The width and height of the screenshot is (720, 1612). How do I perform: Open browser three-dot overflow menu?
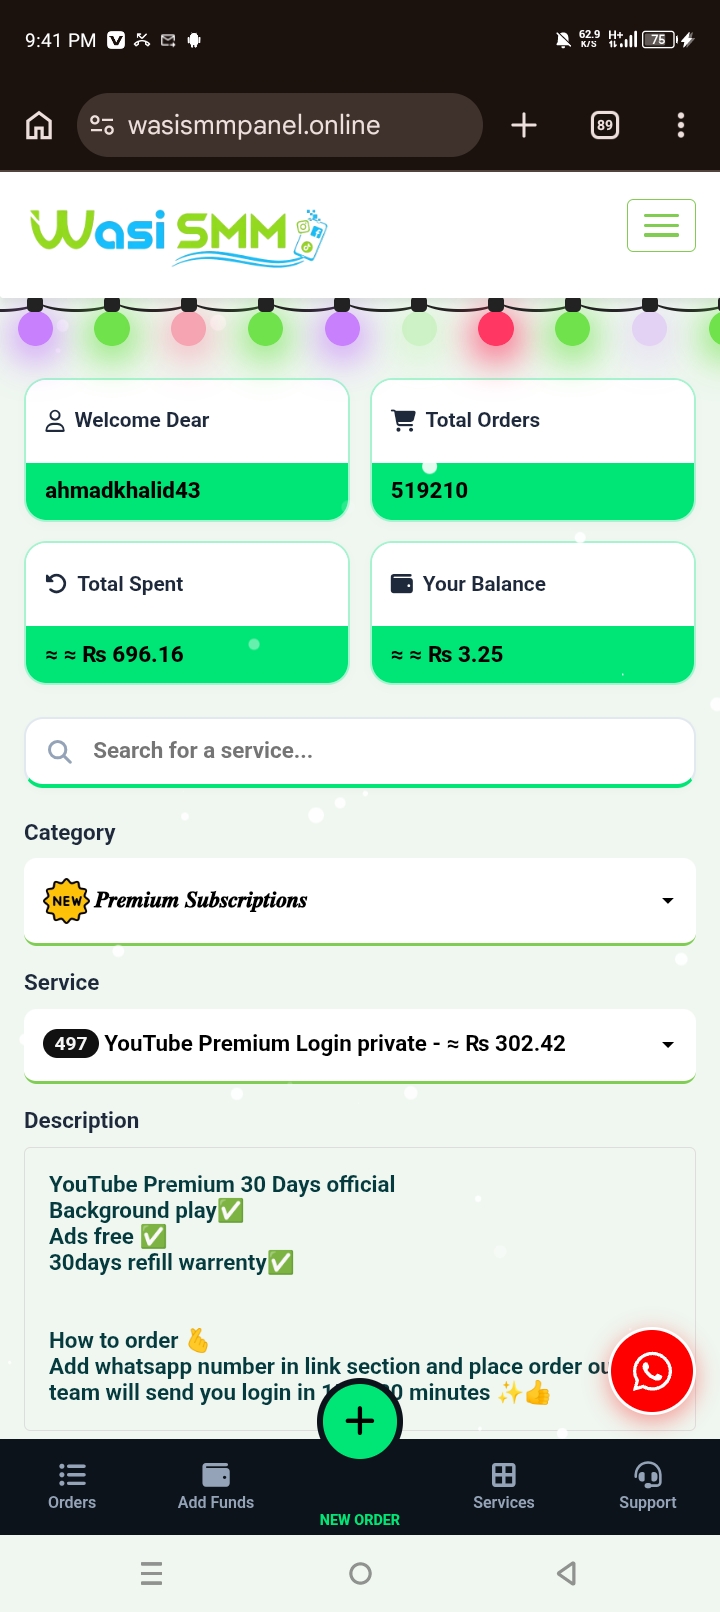(x=681, y=125)
